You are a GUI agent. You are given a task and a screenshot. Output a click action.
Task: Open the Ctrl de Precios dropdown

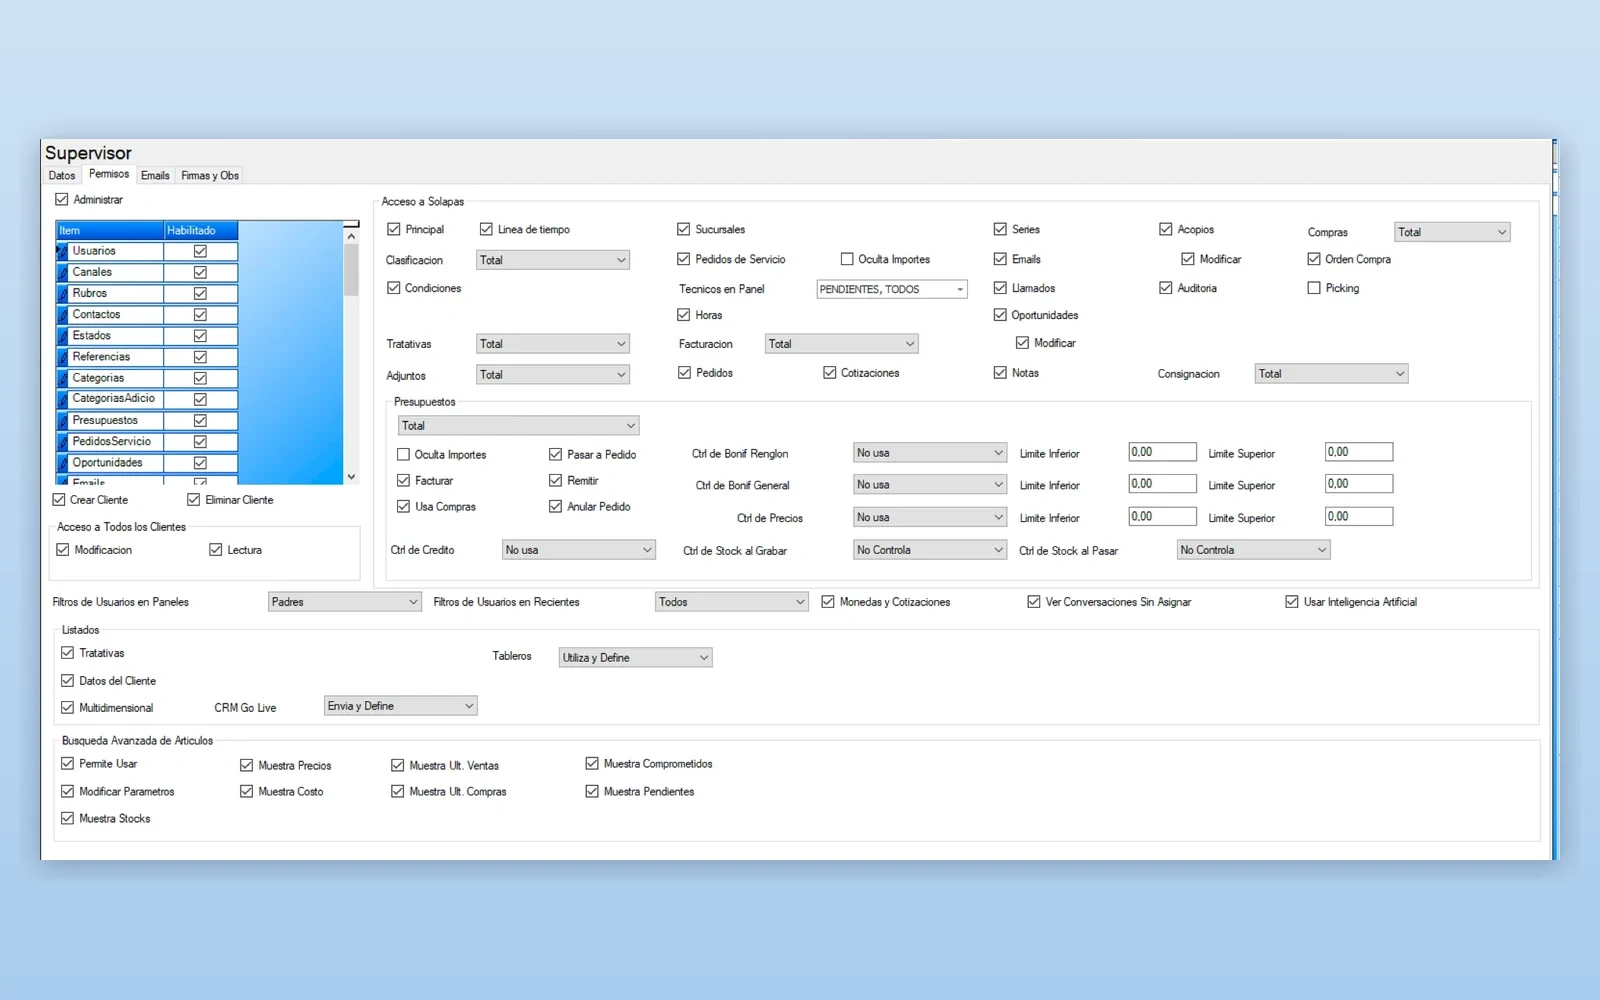(x=930, y=517)
